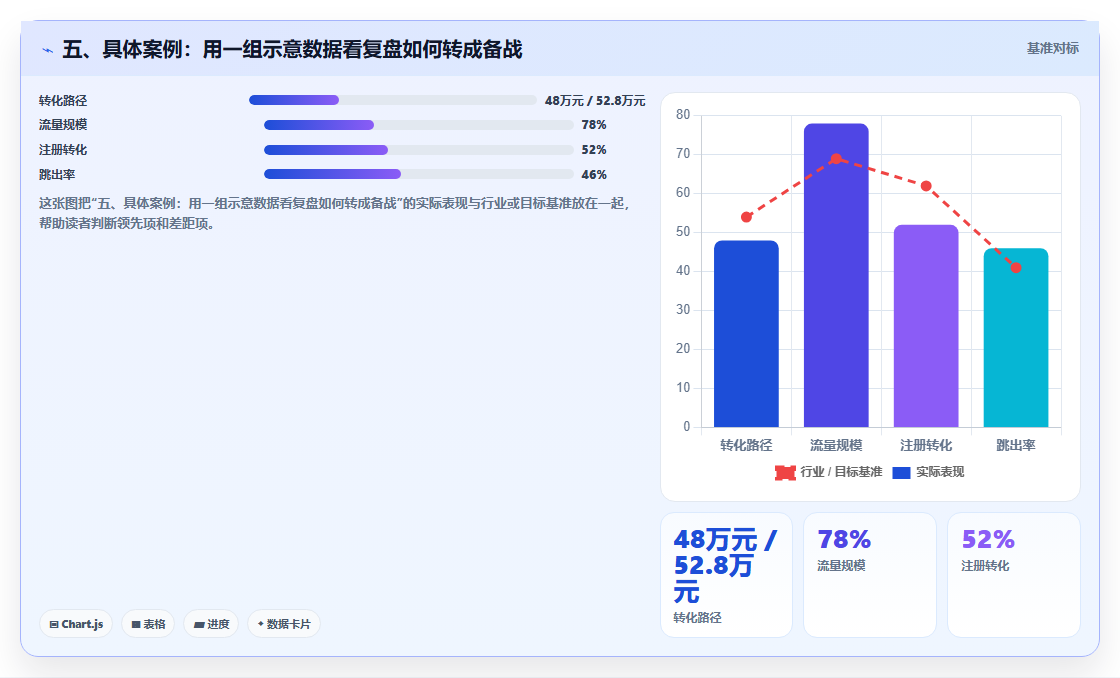Click the indigo 流量规模 bar in chart

point(836,275)
